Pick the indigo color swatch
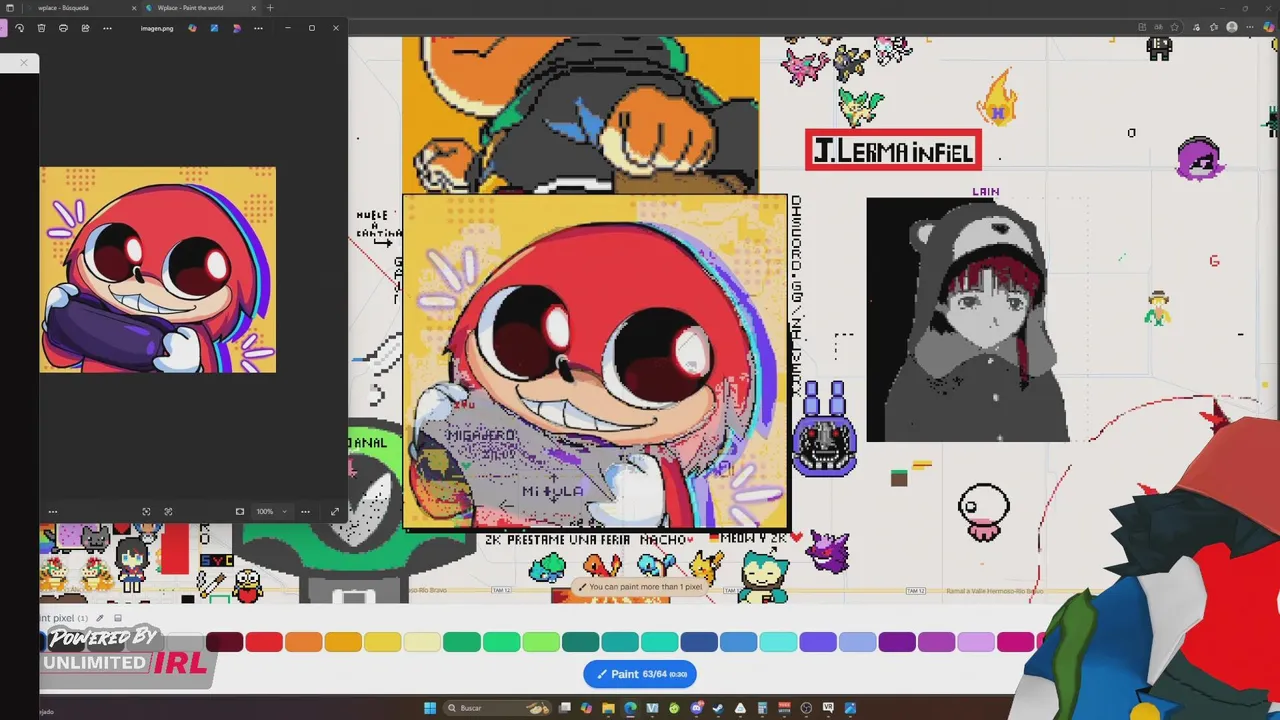This screenshot has width=1280, height=720. (x=817, y=642)
